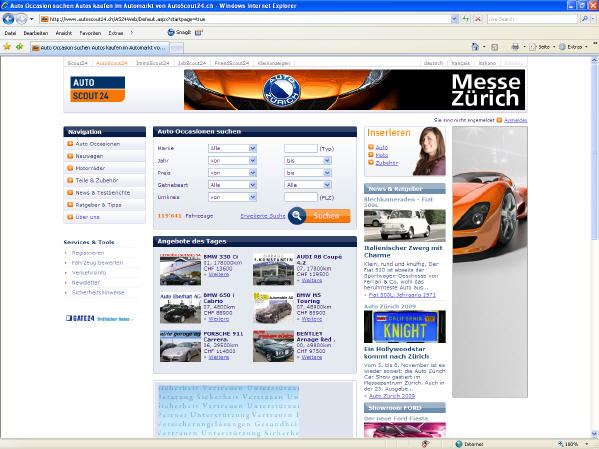Click the Suchen search button
This screenshot has height=449, width=599.
click(x=327, y=216)
